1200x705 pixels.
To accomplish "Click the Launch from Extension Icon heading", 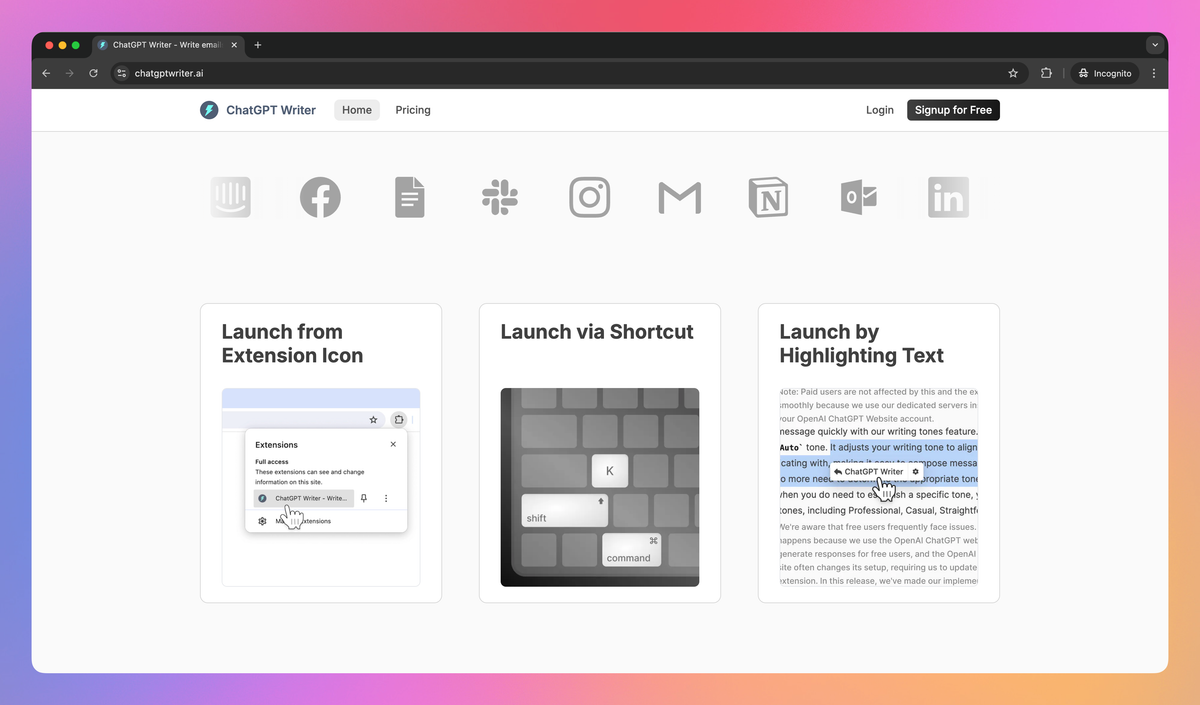I will [x=292, y=344].
